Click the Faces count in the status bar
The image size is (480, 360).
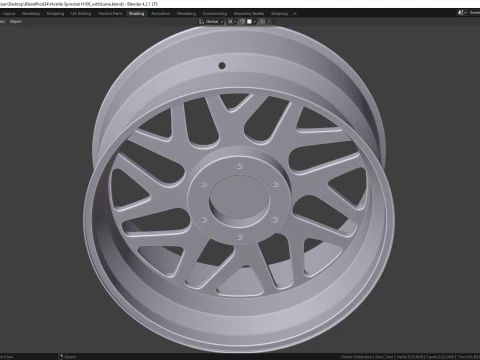coord(440,357)
